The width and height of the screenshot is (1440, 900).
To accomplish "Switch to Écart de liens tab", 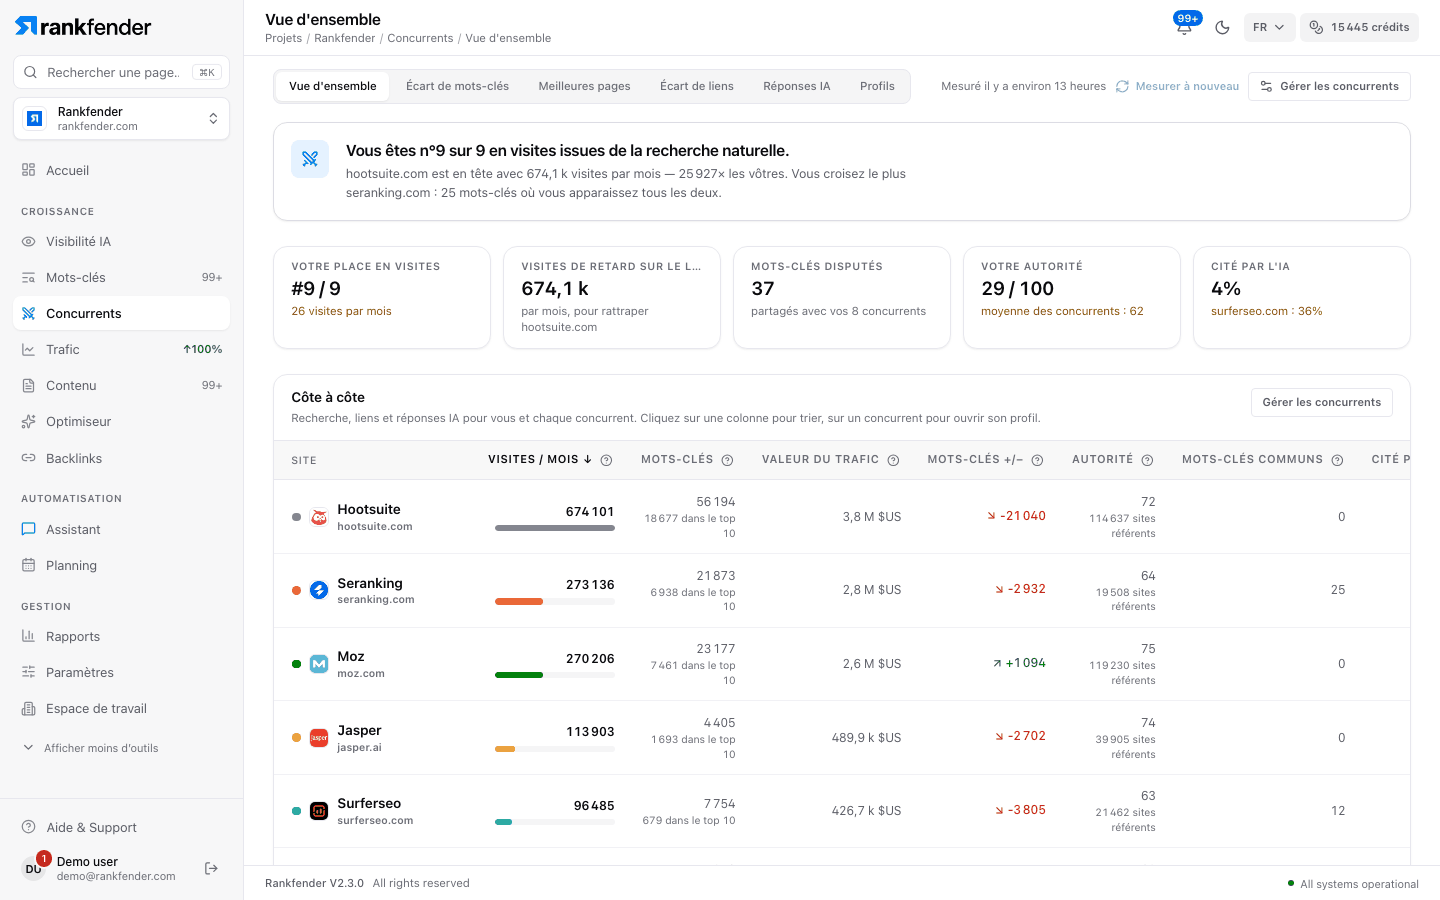I will click(696, 86).
